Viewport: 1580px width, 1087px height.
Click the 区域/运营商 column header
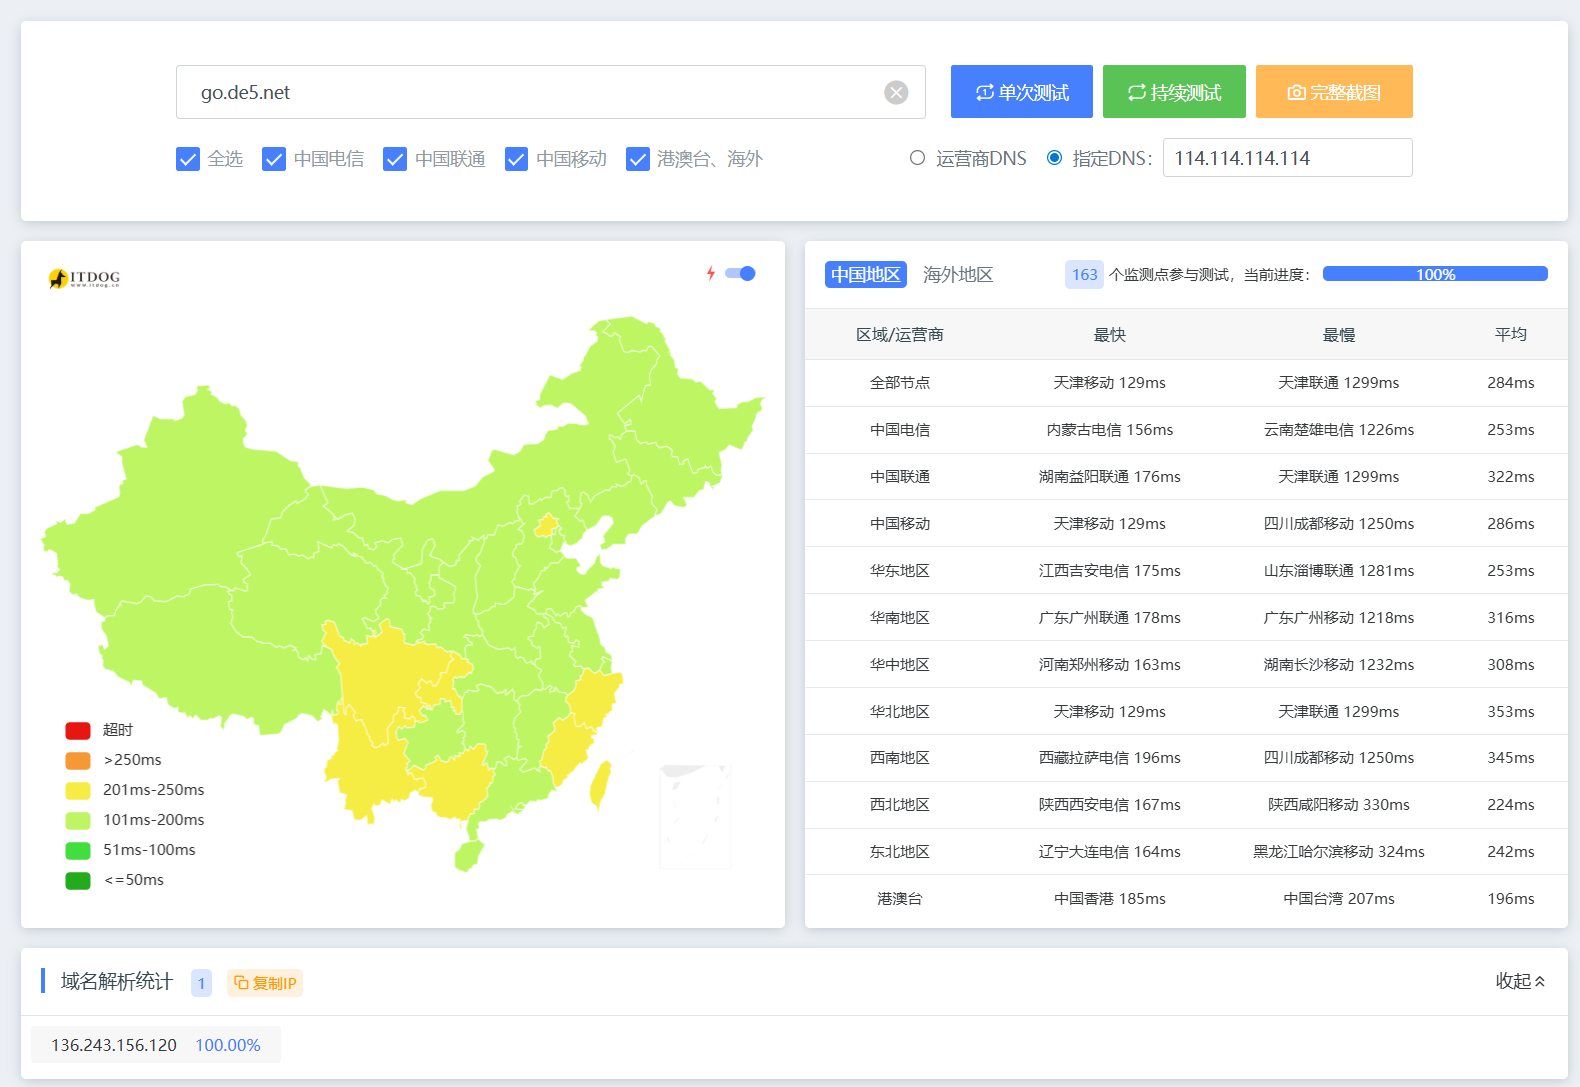[900, 335]
